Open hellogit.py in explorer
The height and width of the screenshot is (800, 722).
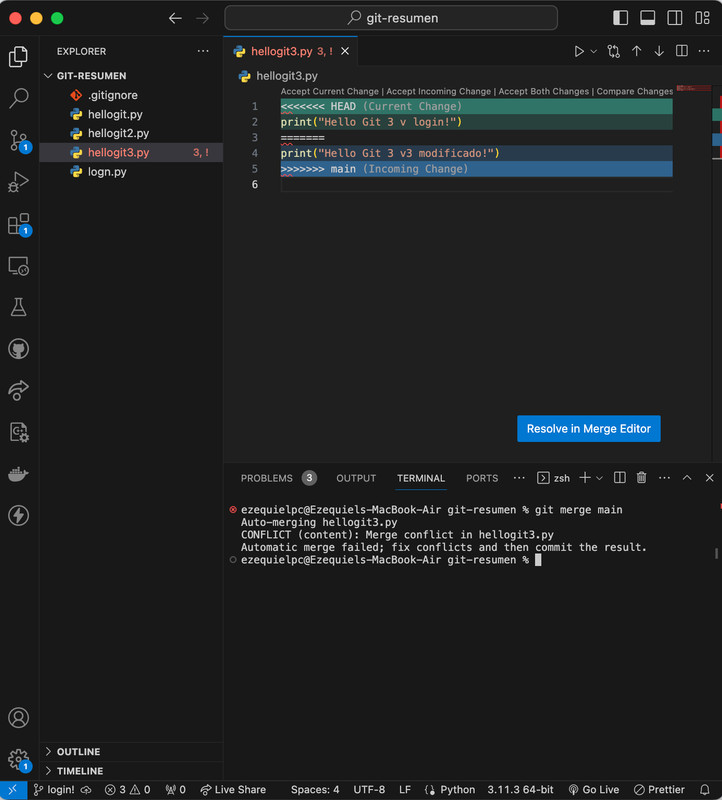131,114
